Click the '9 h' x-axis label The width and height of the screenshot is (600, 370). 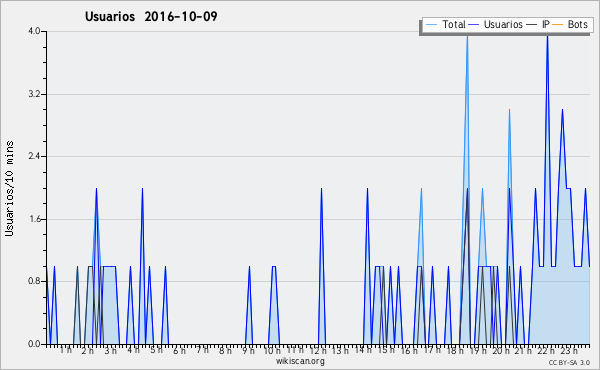pyautogui.click(x=248, y=350)
